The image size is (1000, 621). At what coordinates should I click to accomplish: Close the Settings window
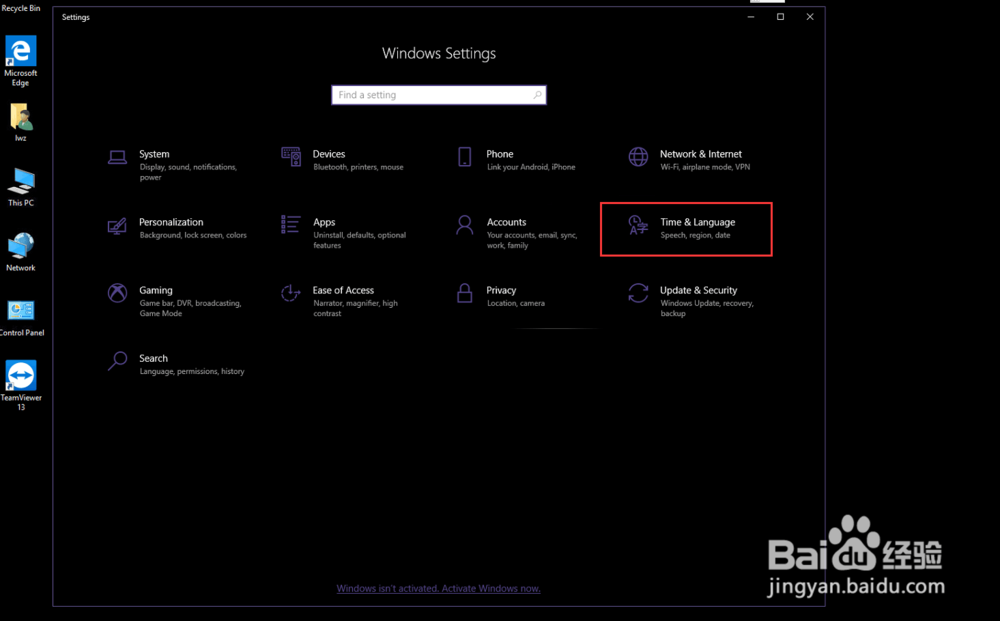(x=810, y=17)
